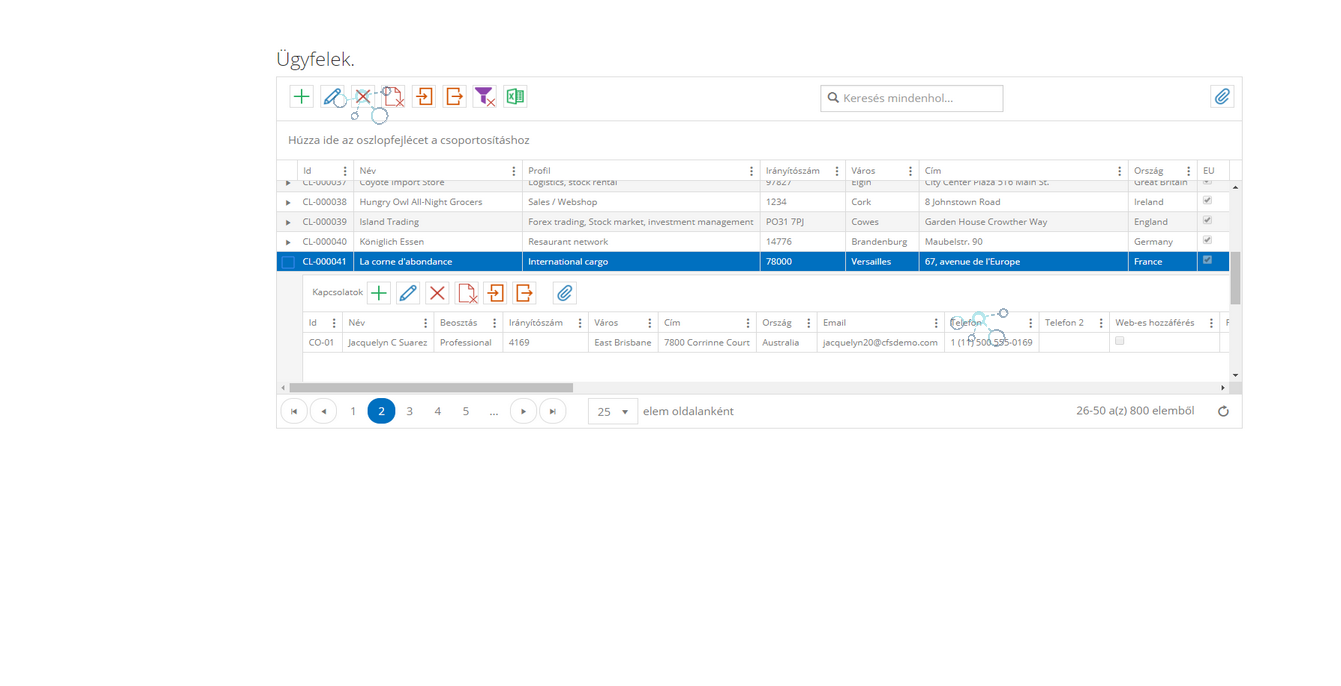1341x686 pixels.
Task: Click the grid's vertical scroll down arrow
Action: [x=1235, y=375]
